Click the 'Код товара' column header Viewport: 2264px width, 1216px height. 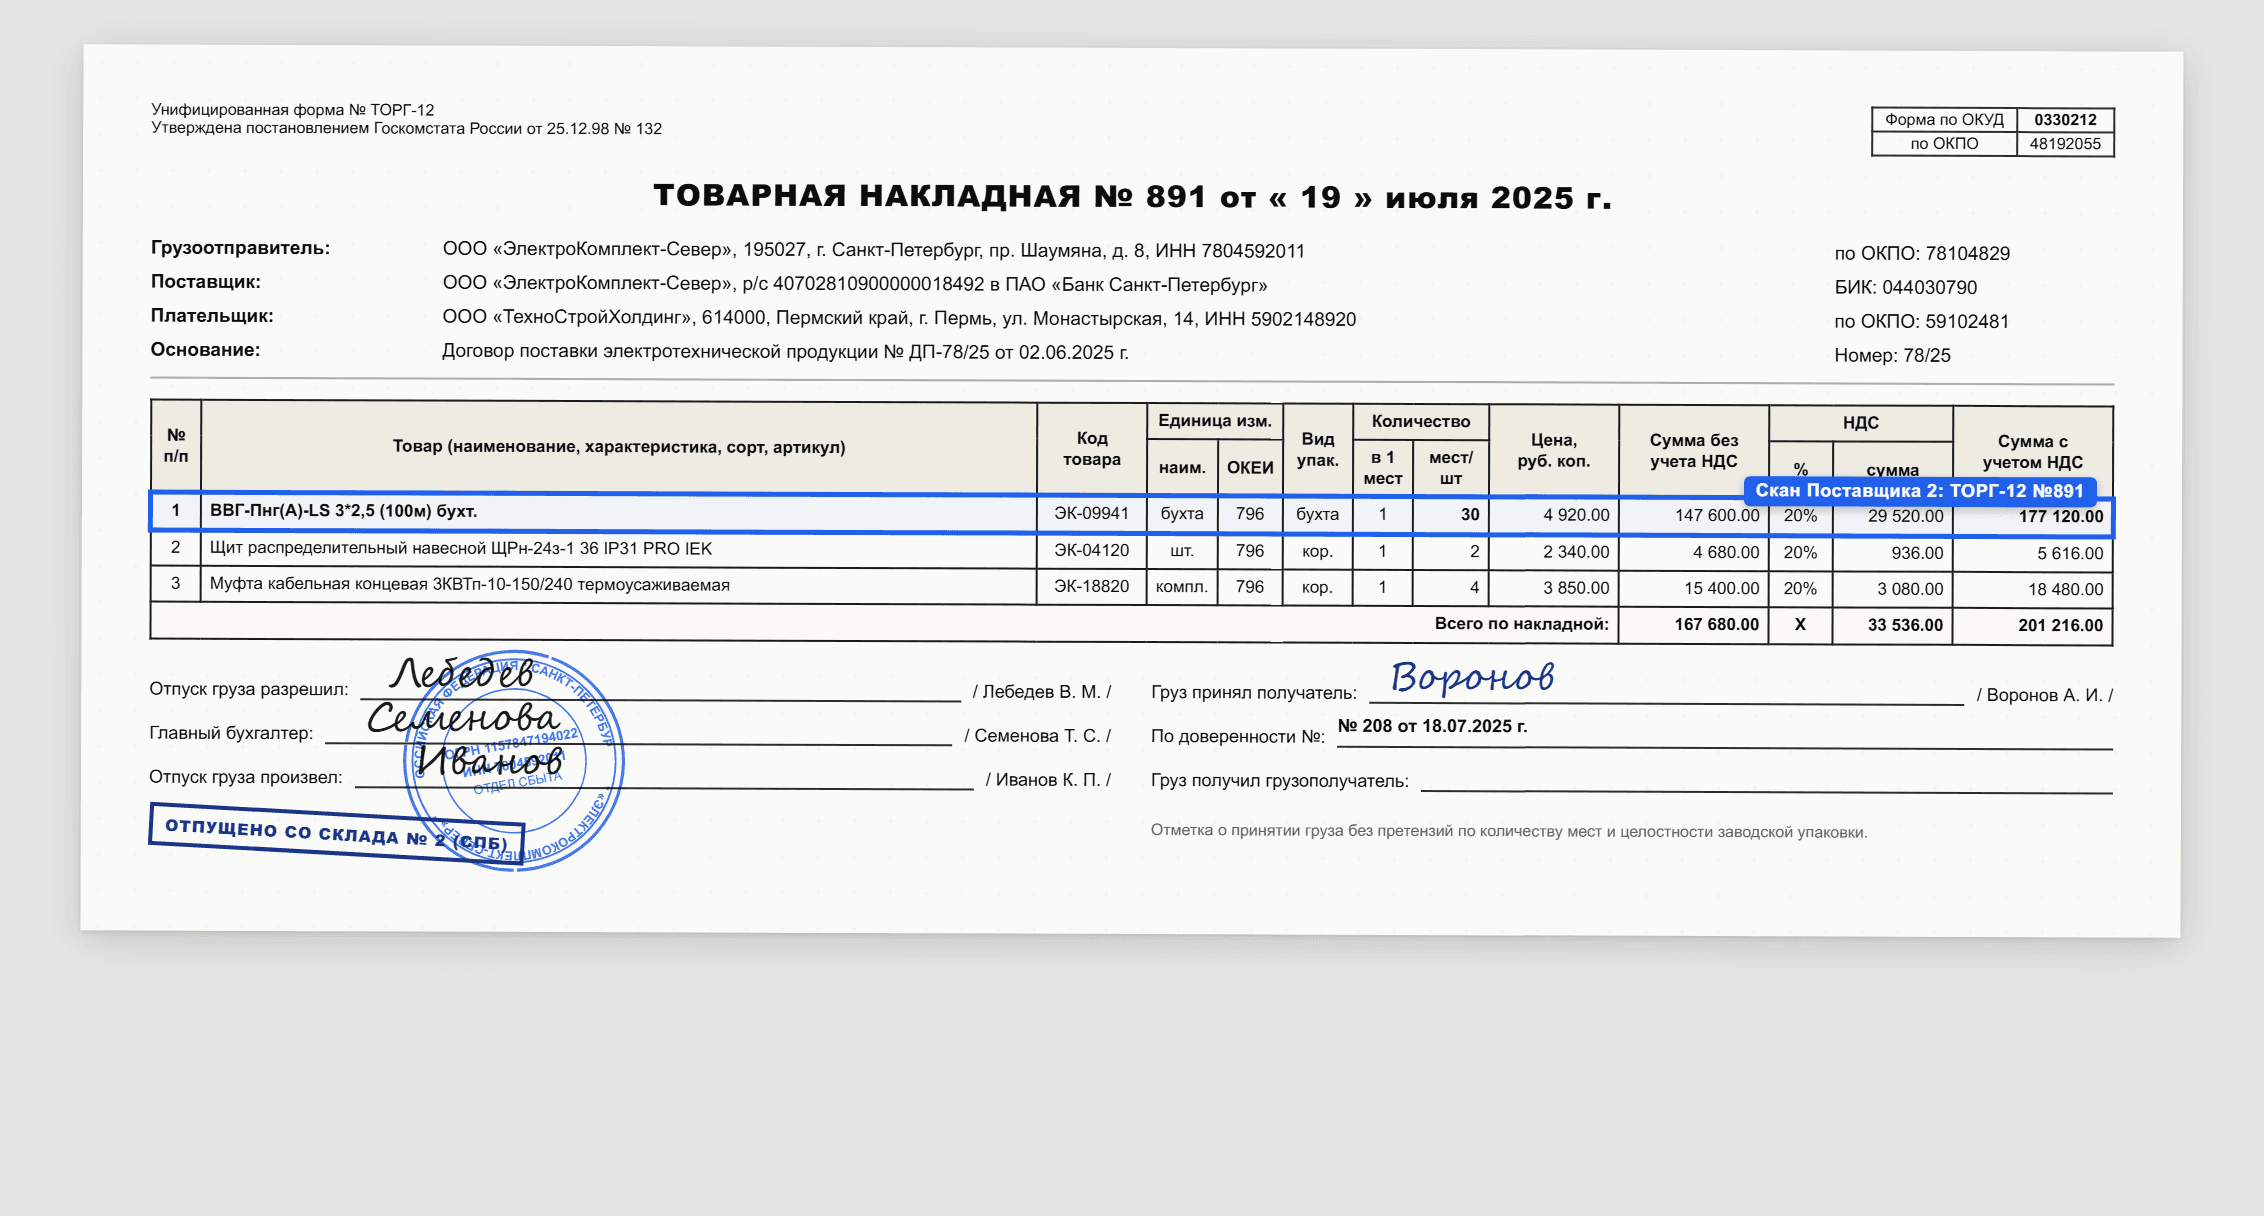(x=1091, y=449)
